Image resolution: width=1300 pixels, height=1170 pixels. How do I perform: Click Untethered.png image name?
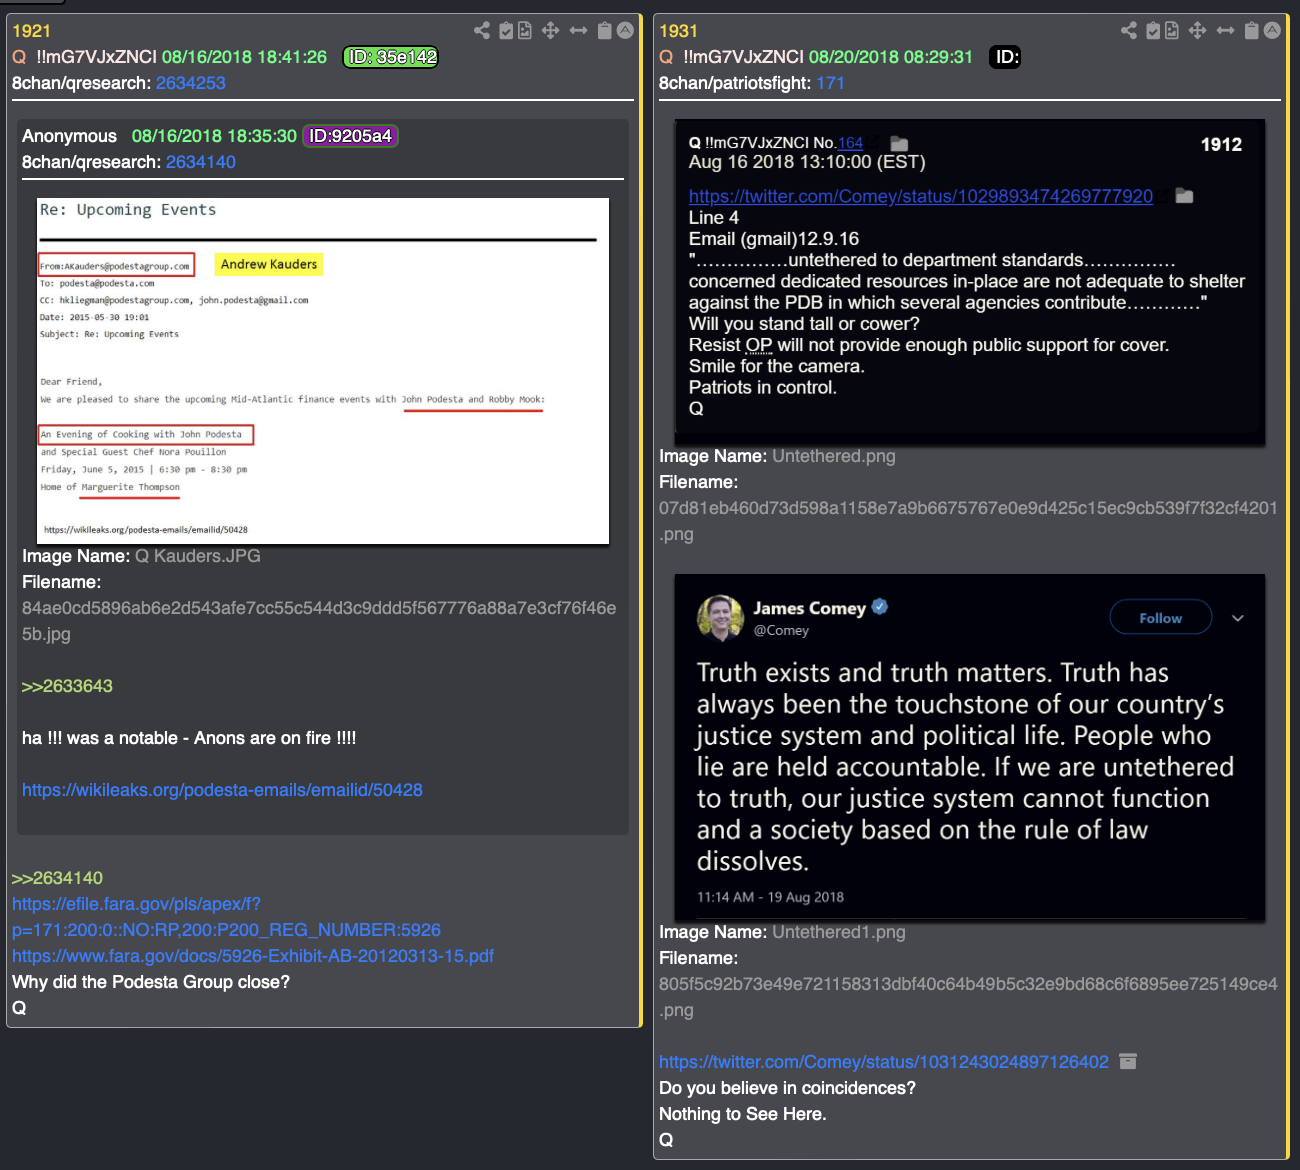pyautogui.click(x=834, y=456)
